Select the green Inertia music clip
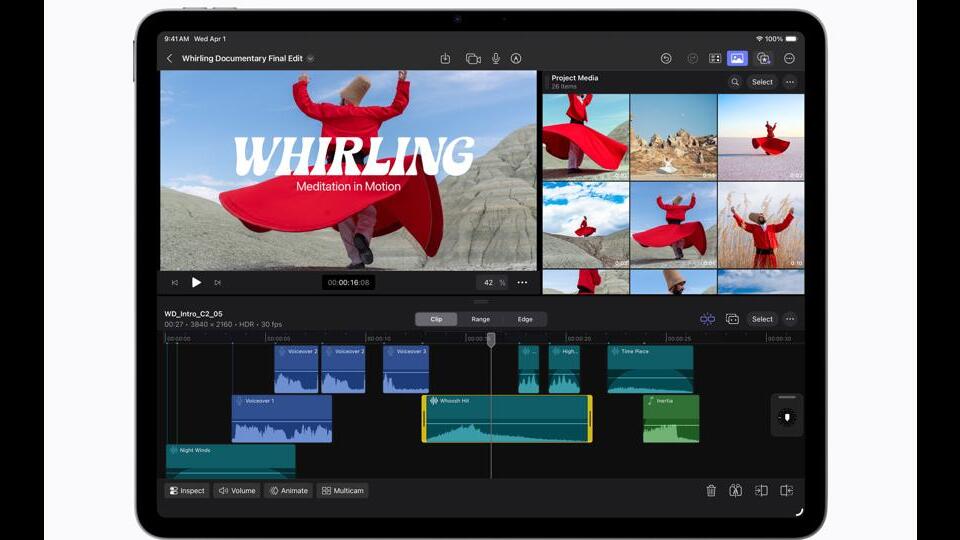Image resolution: width=960 pixels, height=540 pixels. [671, 419]
